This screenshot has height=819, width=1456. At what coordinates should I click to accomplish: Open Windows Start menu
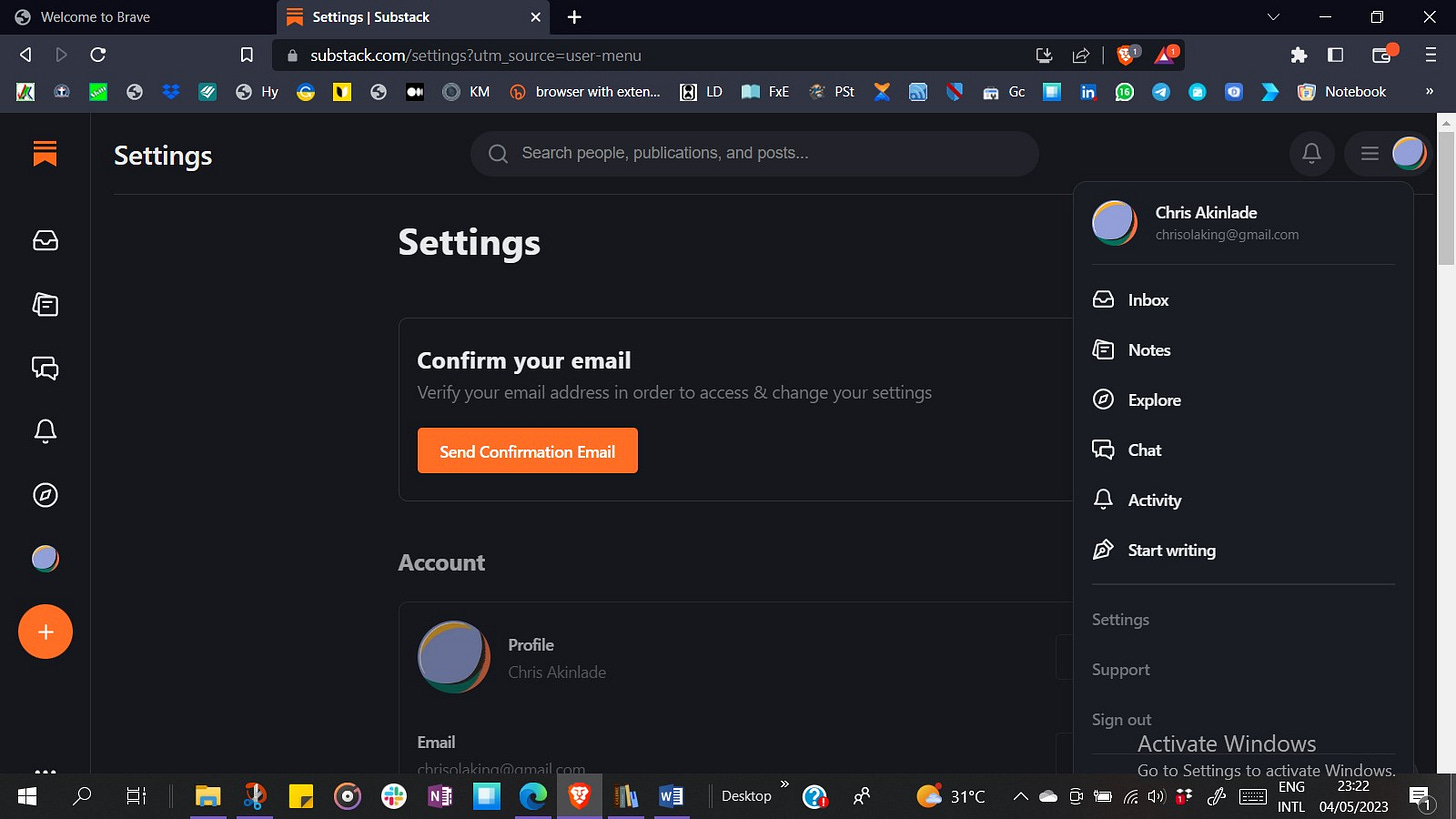[x=26, y=796]
